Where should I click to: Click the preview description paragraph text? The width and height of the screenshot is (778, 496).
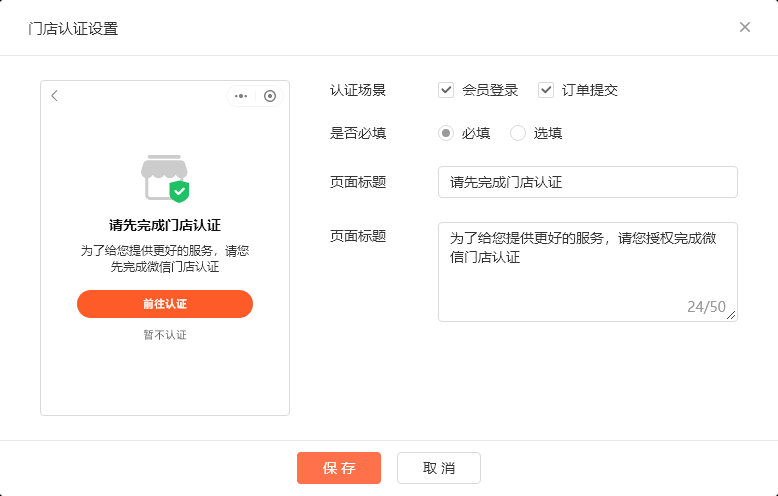point(165,258)
